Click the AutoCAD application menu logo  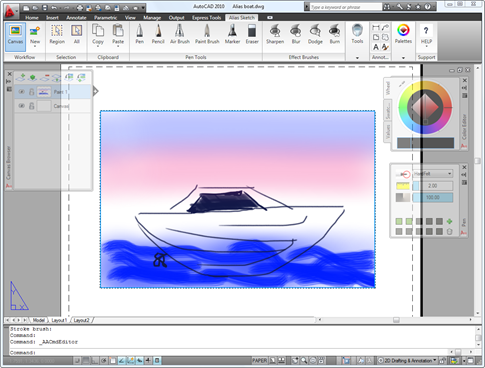(10, 12)
